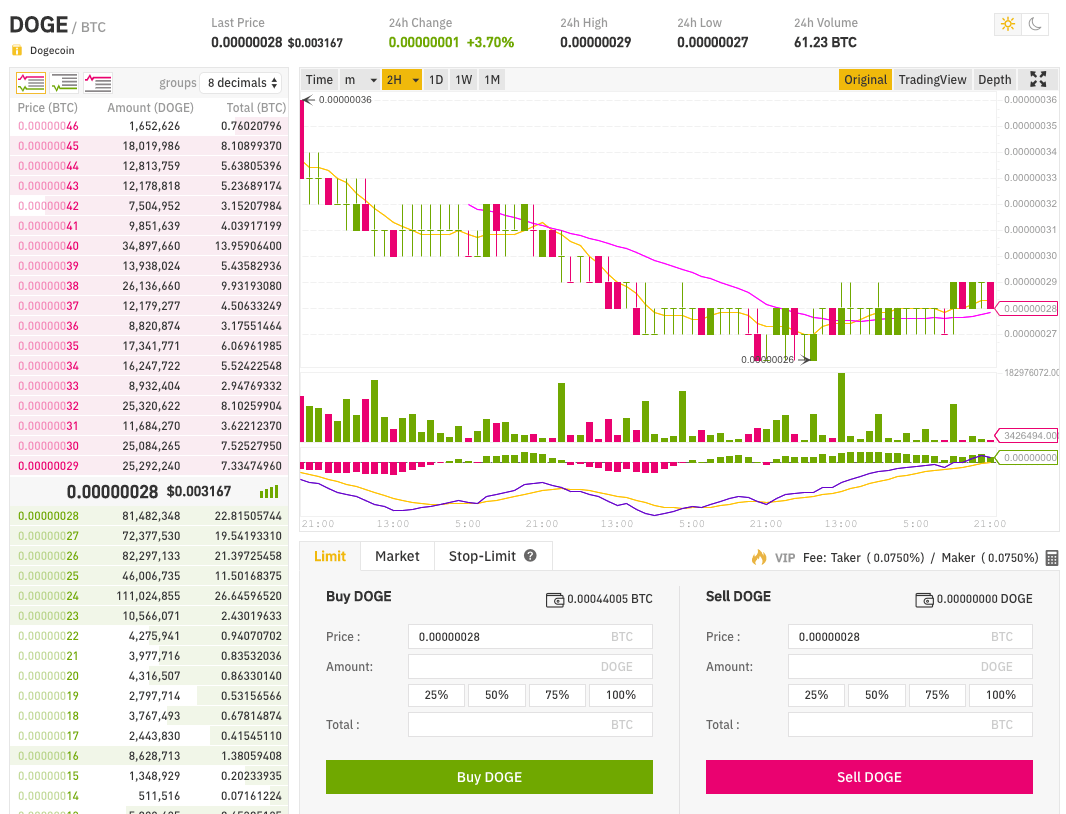Expand chart to fullscreen

point(1038,80)
